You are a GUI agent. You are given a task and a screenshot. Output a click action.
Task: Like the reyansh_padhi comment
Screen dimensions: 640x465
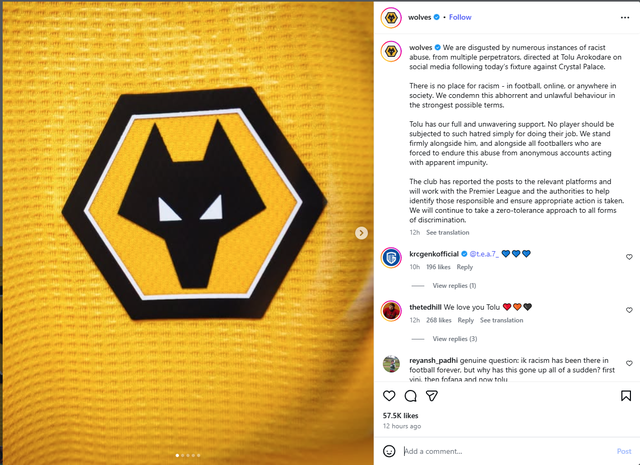pyautogui.click(x=628, y=362)
